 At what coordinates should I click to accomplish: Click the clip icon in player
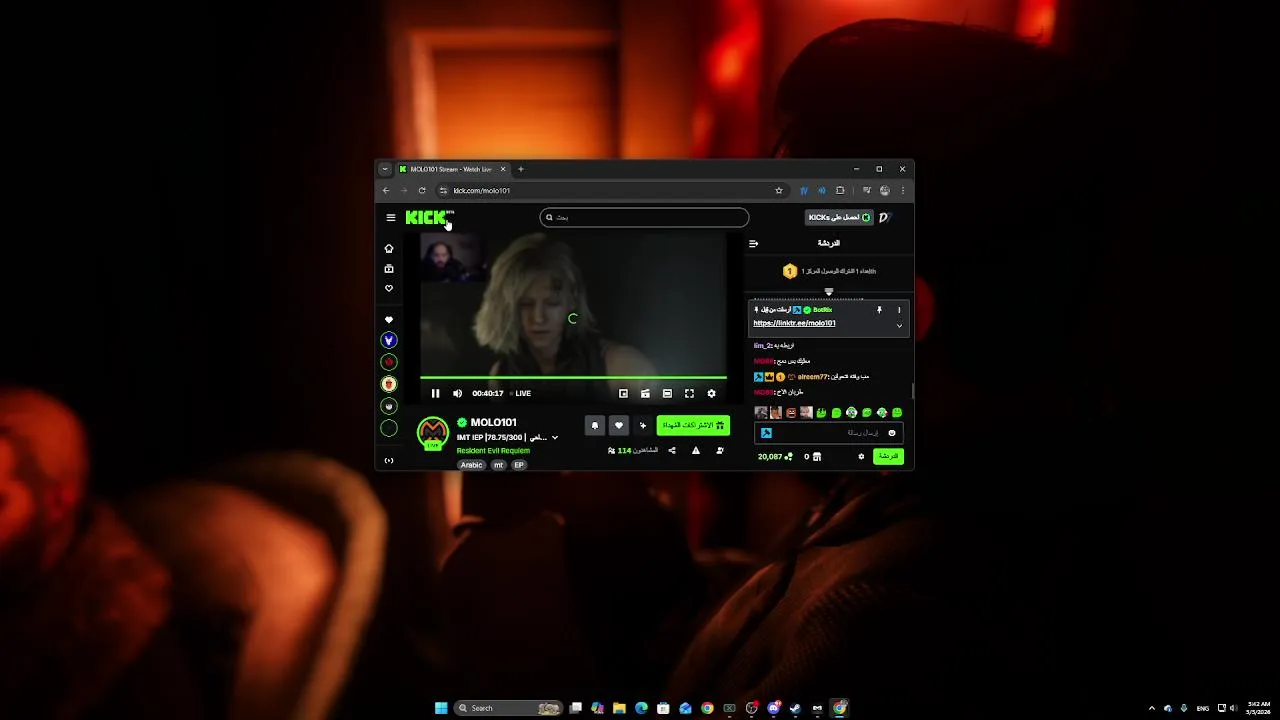coord(645,393)
